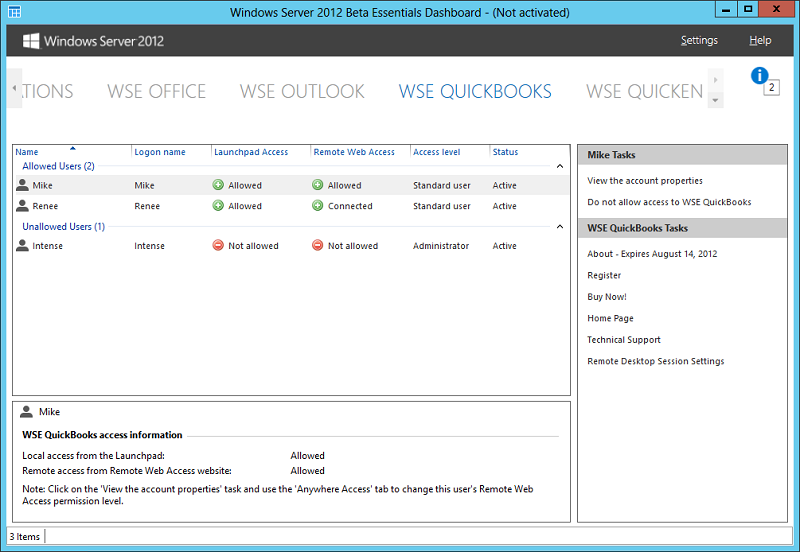Click Mike's logon name cell
The height and width of the screenshot is (552, 800).
[x=144, y=185]
